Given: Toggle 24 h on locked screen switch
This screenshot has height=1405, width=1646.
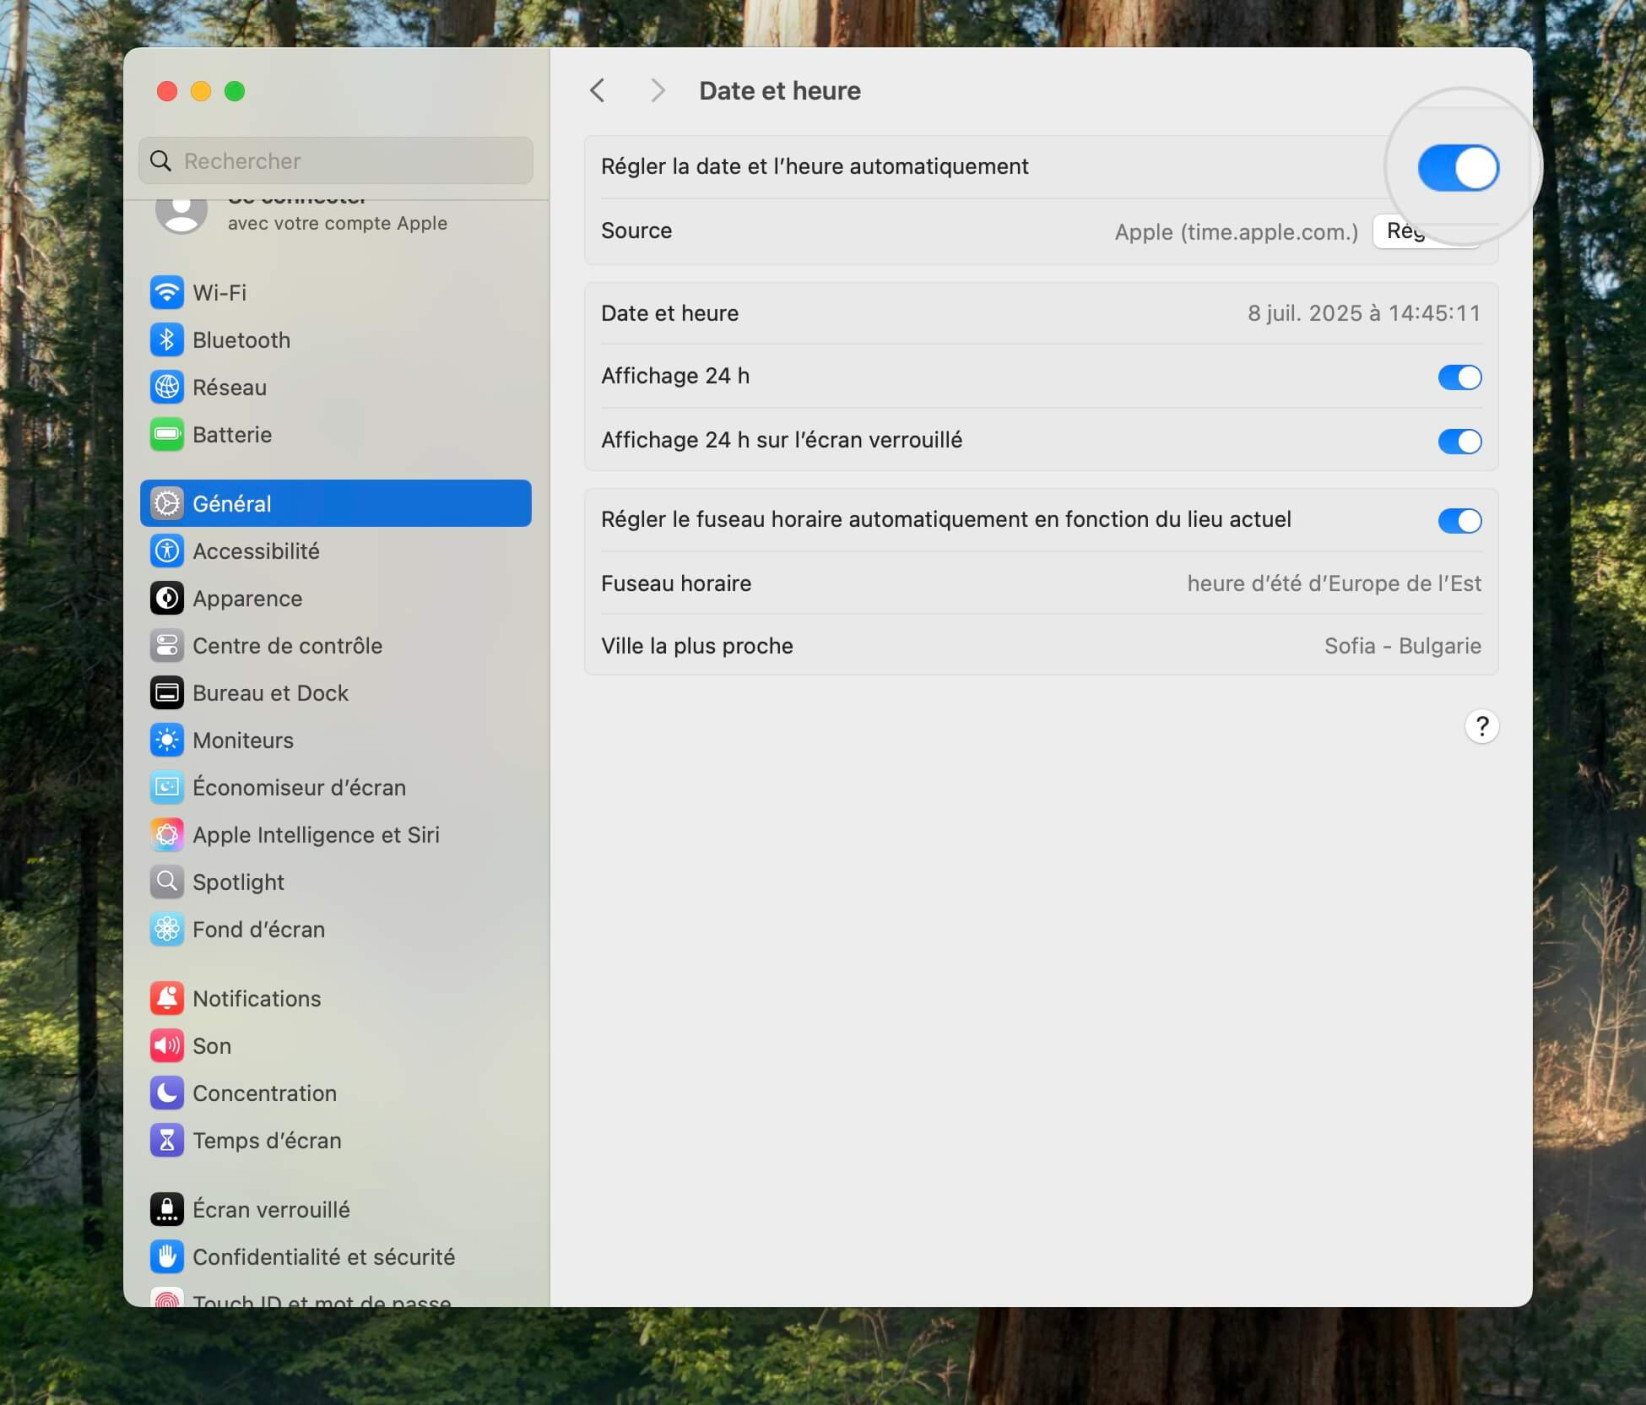Looking at the screenshot, I should pos(1460,441).
